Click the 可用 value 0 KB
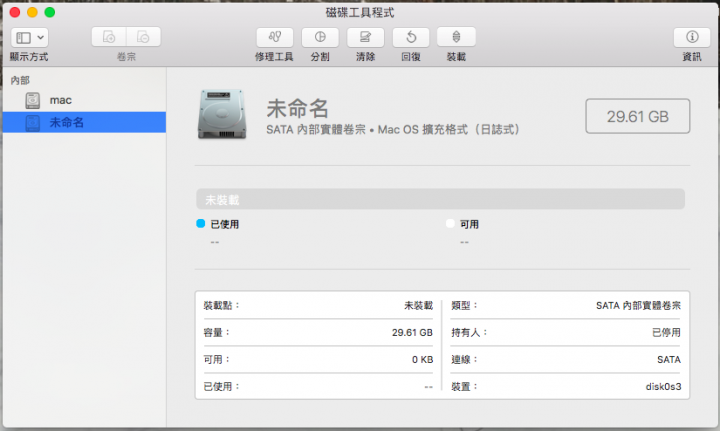This screenshot has width=720, height=431. 422,359
